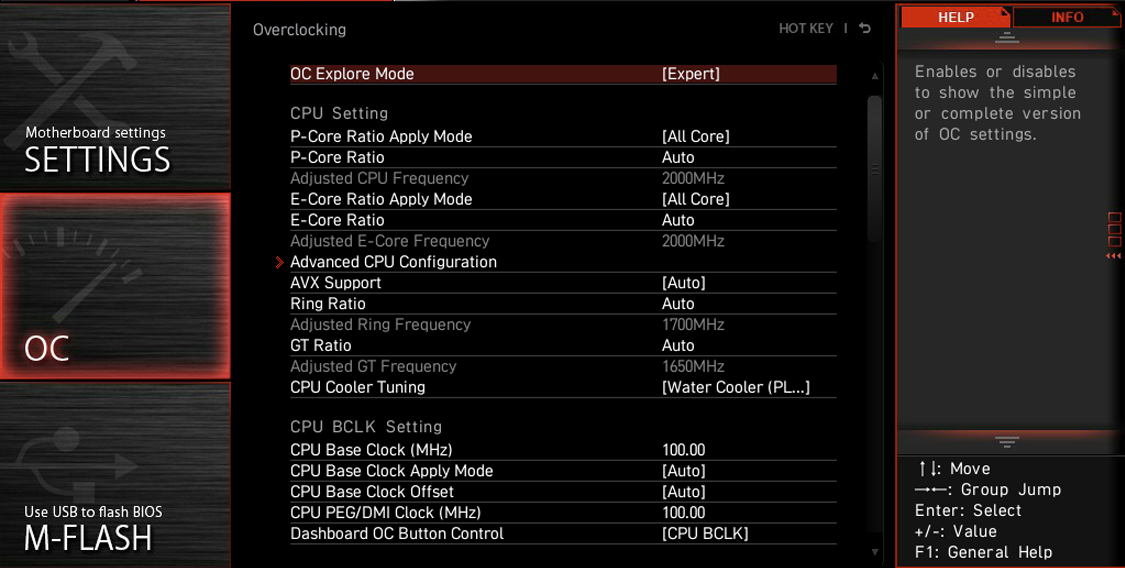This screenshot has width=1125, height=568.
Task: Click the collapse handle below the HELP tab
Action: coord(1007,39)
